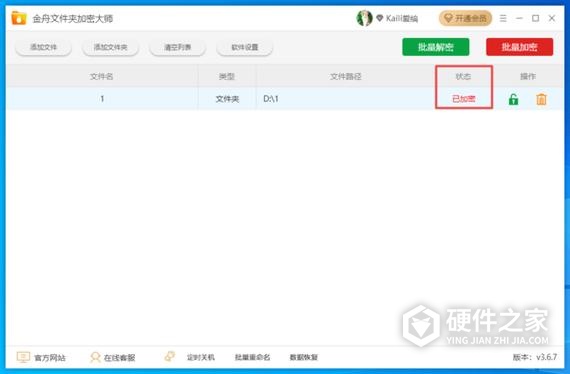This screenshot has width=570, height=374.
Task: Open the 官方网站 link
Action: (x=50, y=358)
